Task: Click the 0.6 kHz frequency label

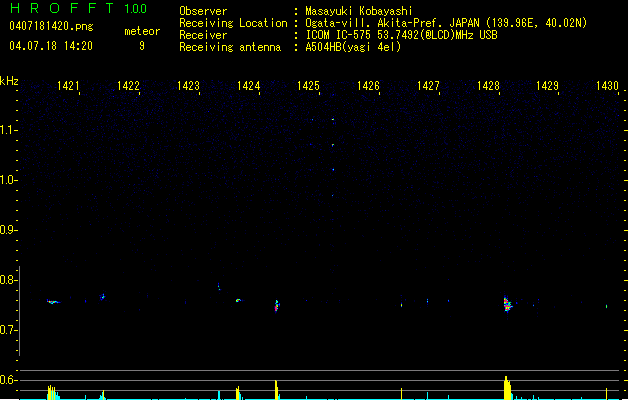Action: (x=7, y=380)
